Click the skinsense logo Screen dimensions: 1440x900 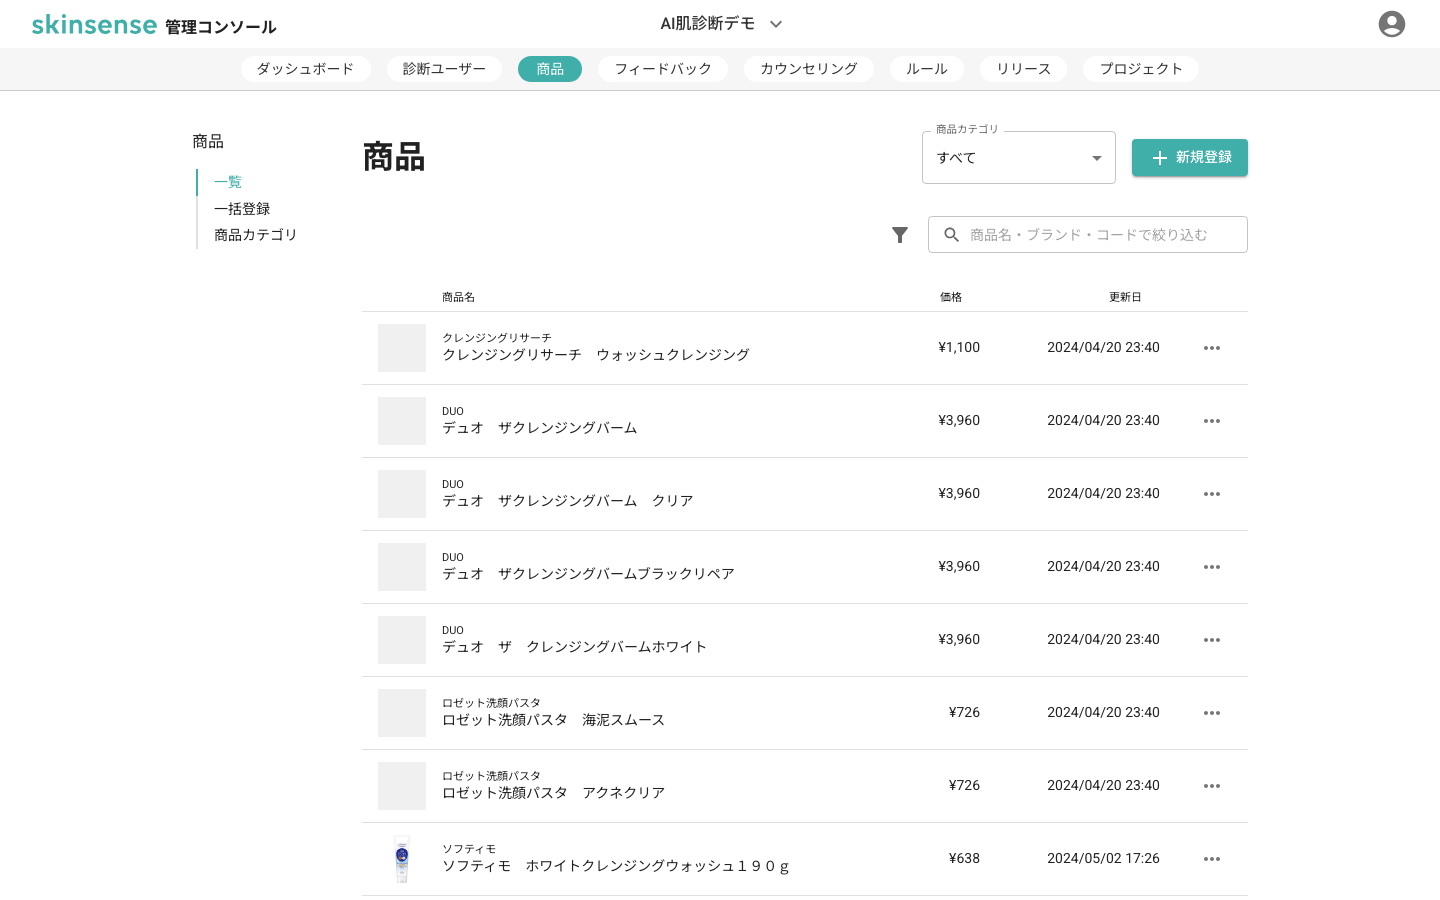pos(94,24)
